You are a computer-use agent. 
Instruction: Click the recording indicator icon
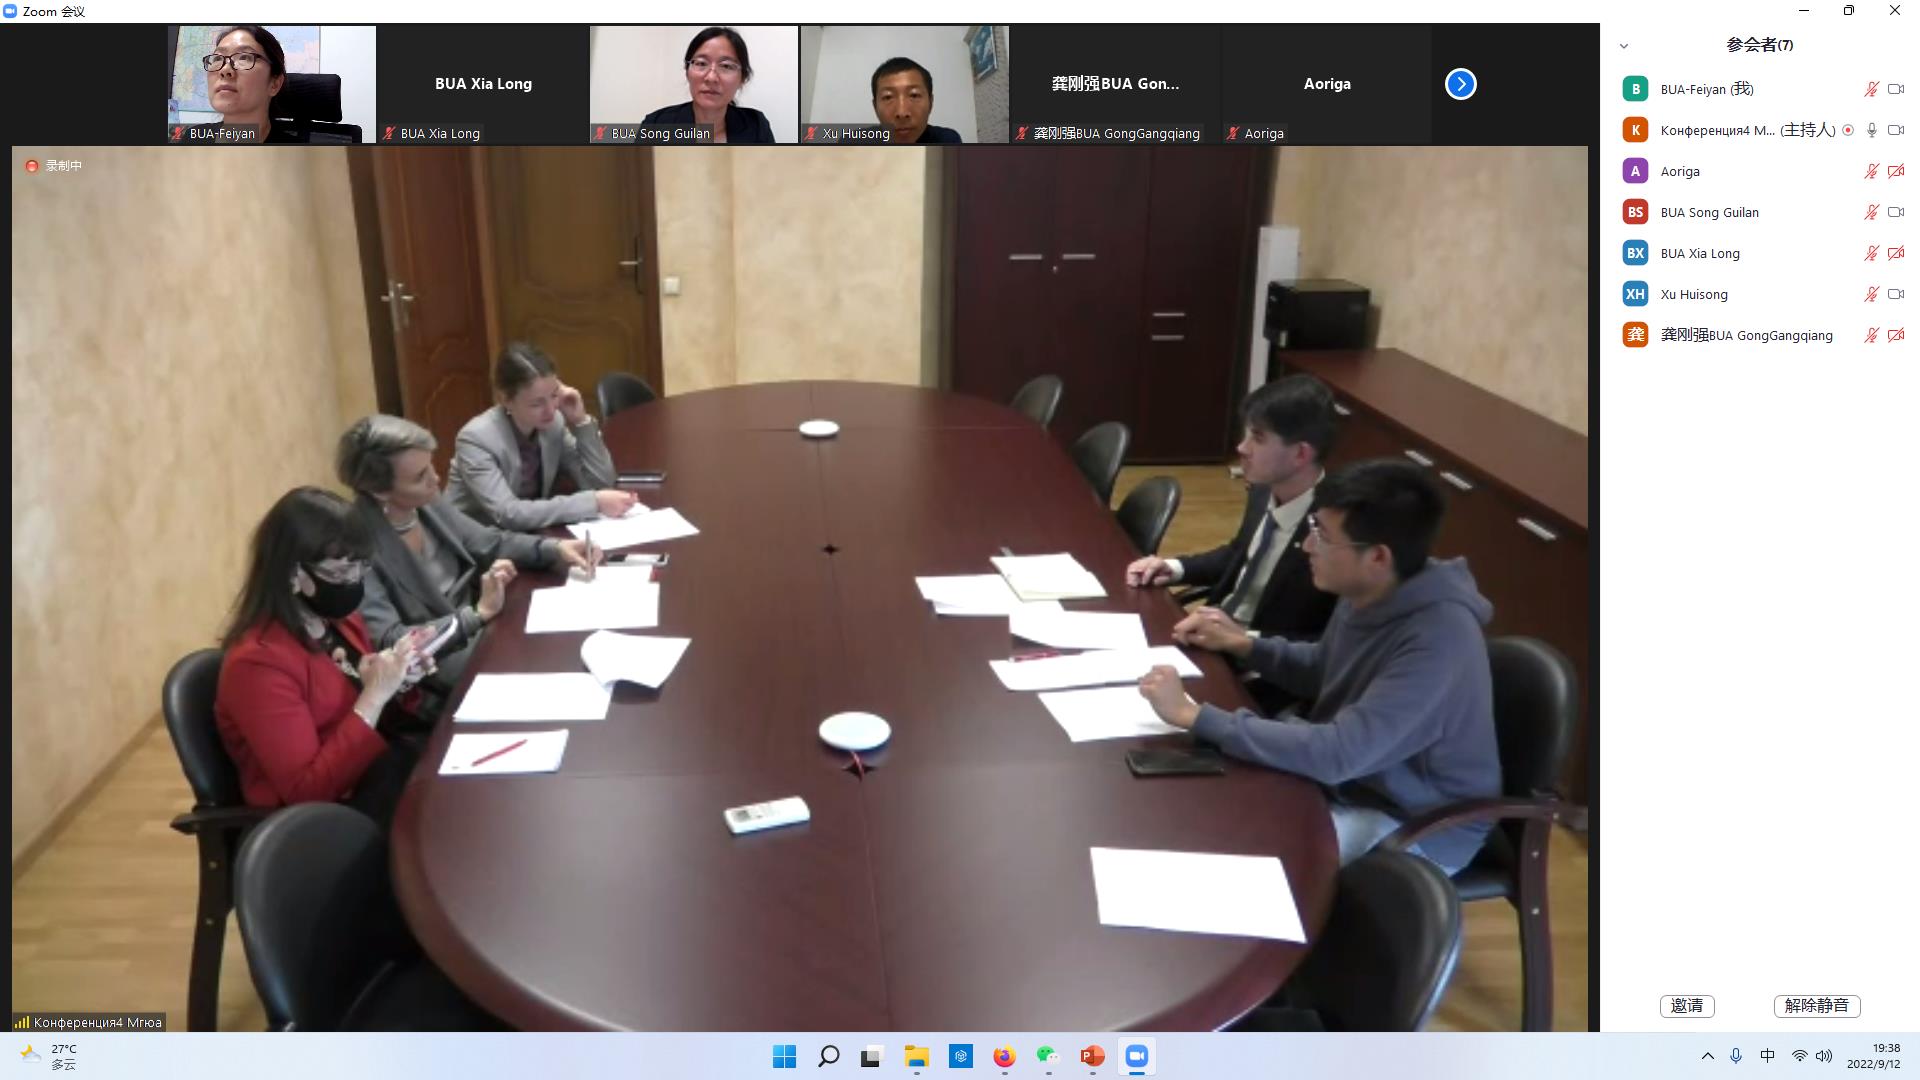[32, 166]
